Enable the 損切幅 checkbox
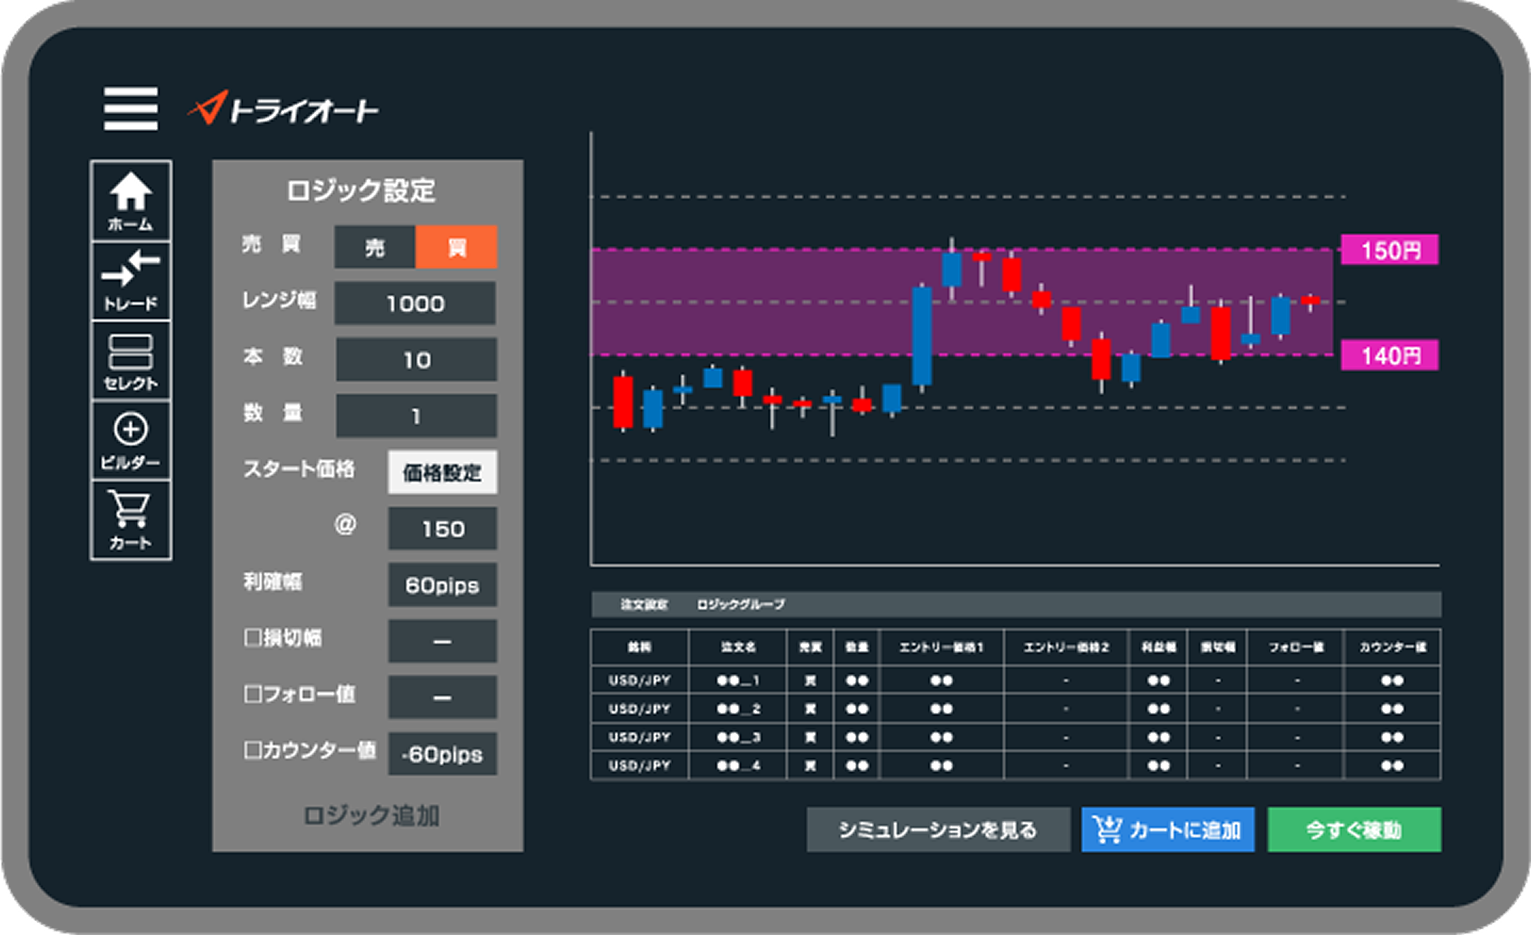This screenshot has height=935, width=1531. coord(252,638)
